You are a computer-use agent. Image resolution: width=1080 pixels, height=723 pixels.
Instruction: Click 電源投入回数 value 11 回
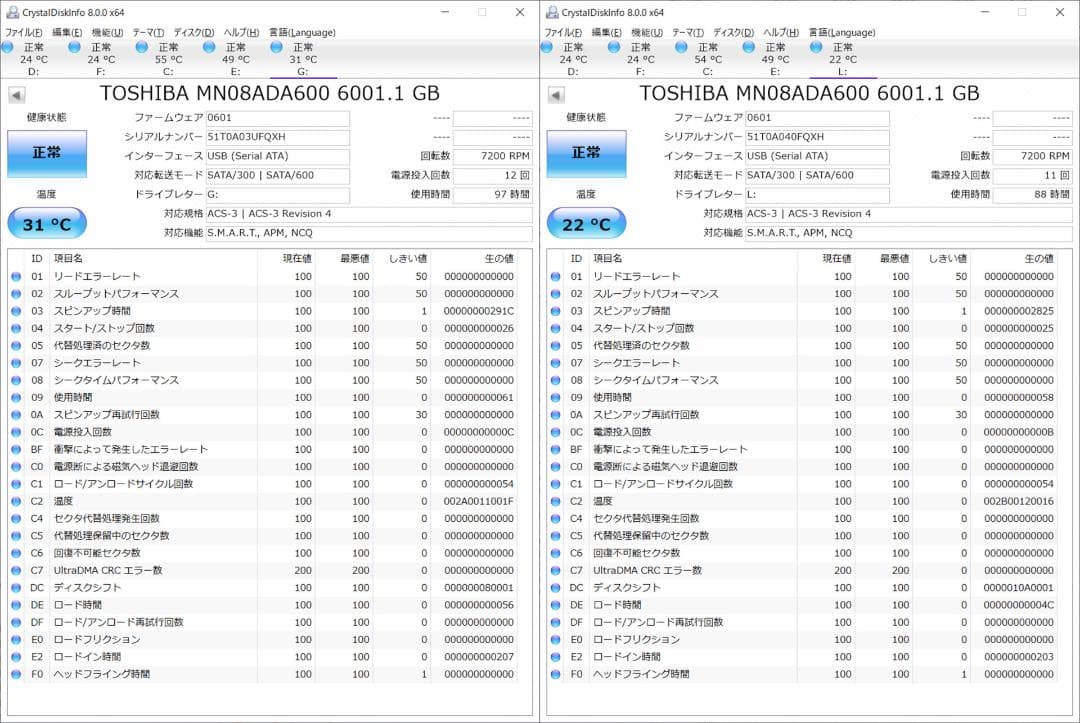(1032, 176)
